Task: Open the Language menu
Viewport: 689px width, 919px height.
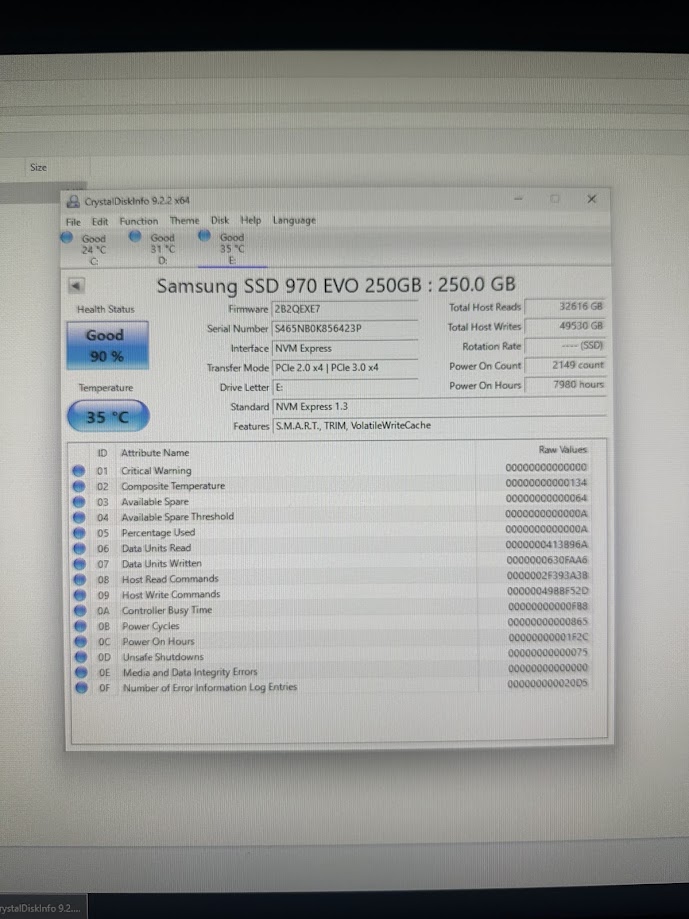Action: click(x=294, y=220)
